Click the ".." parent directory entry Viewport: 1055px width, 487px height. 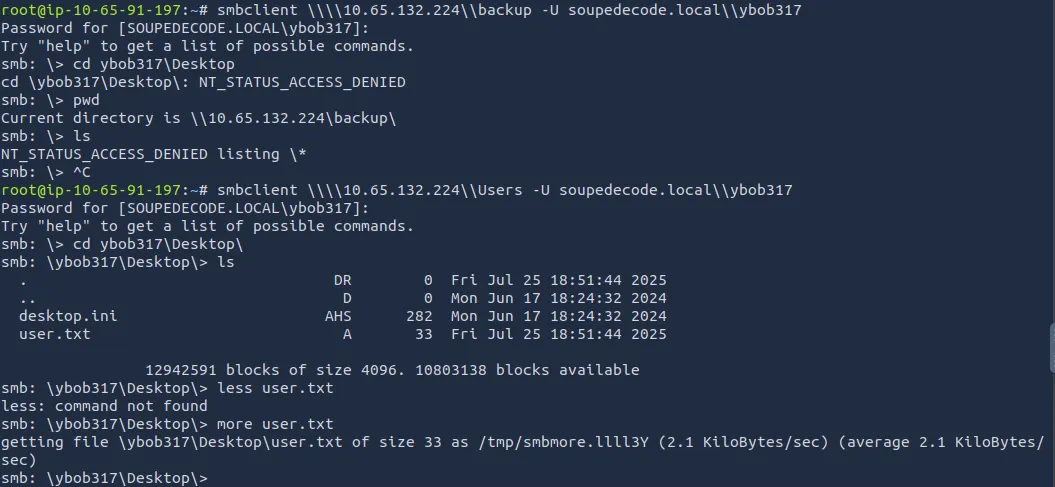(x=27, y=298)
